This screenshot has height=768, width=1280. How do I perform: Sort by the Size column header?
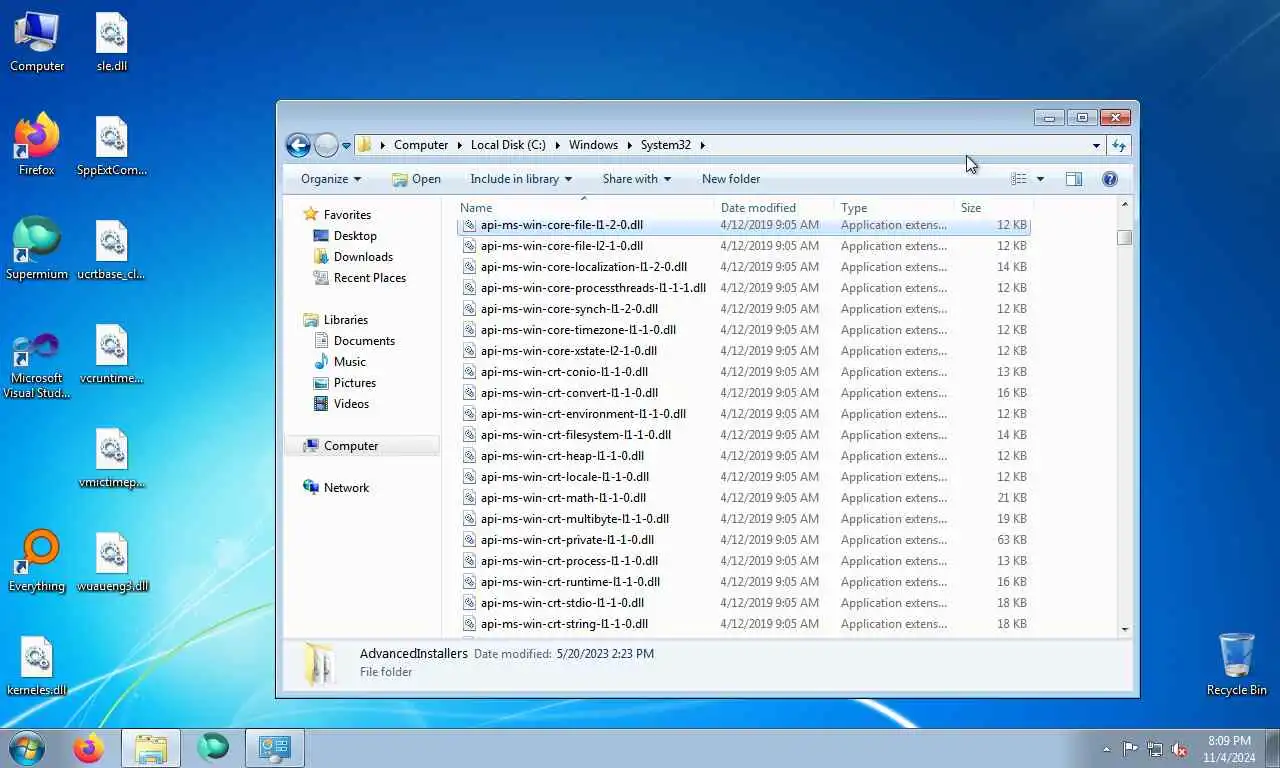[x=993, y=207]
